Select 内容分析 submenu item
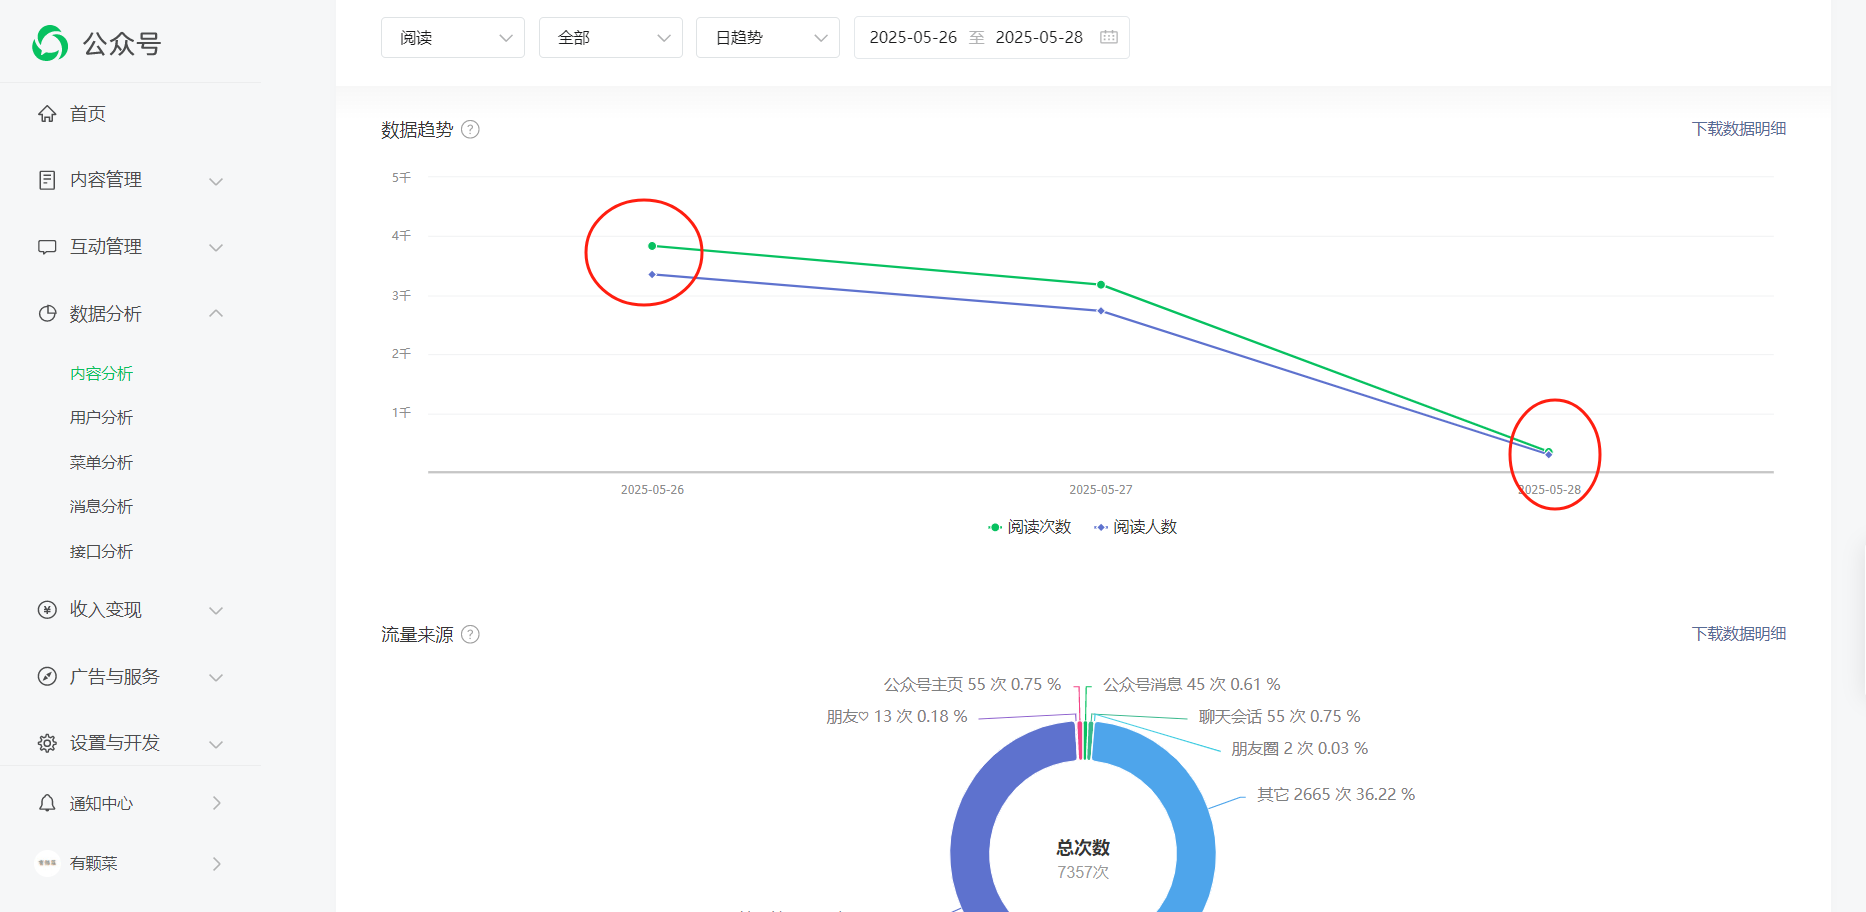1866x912 pixels. tap(101, 373)
